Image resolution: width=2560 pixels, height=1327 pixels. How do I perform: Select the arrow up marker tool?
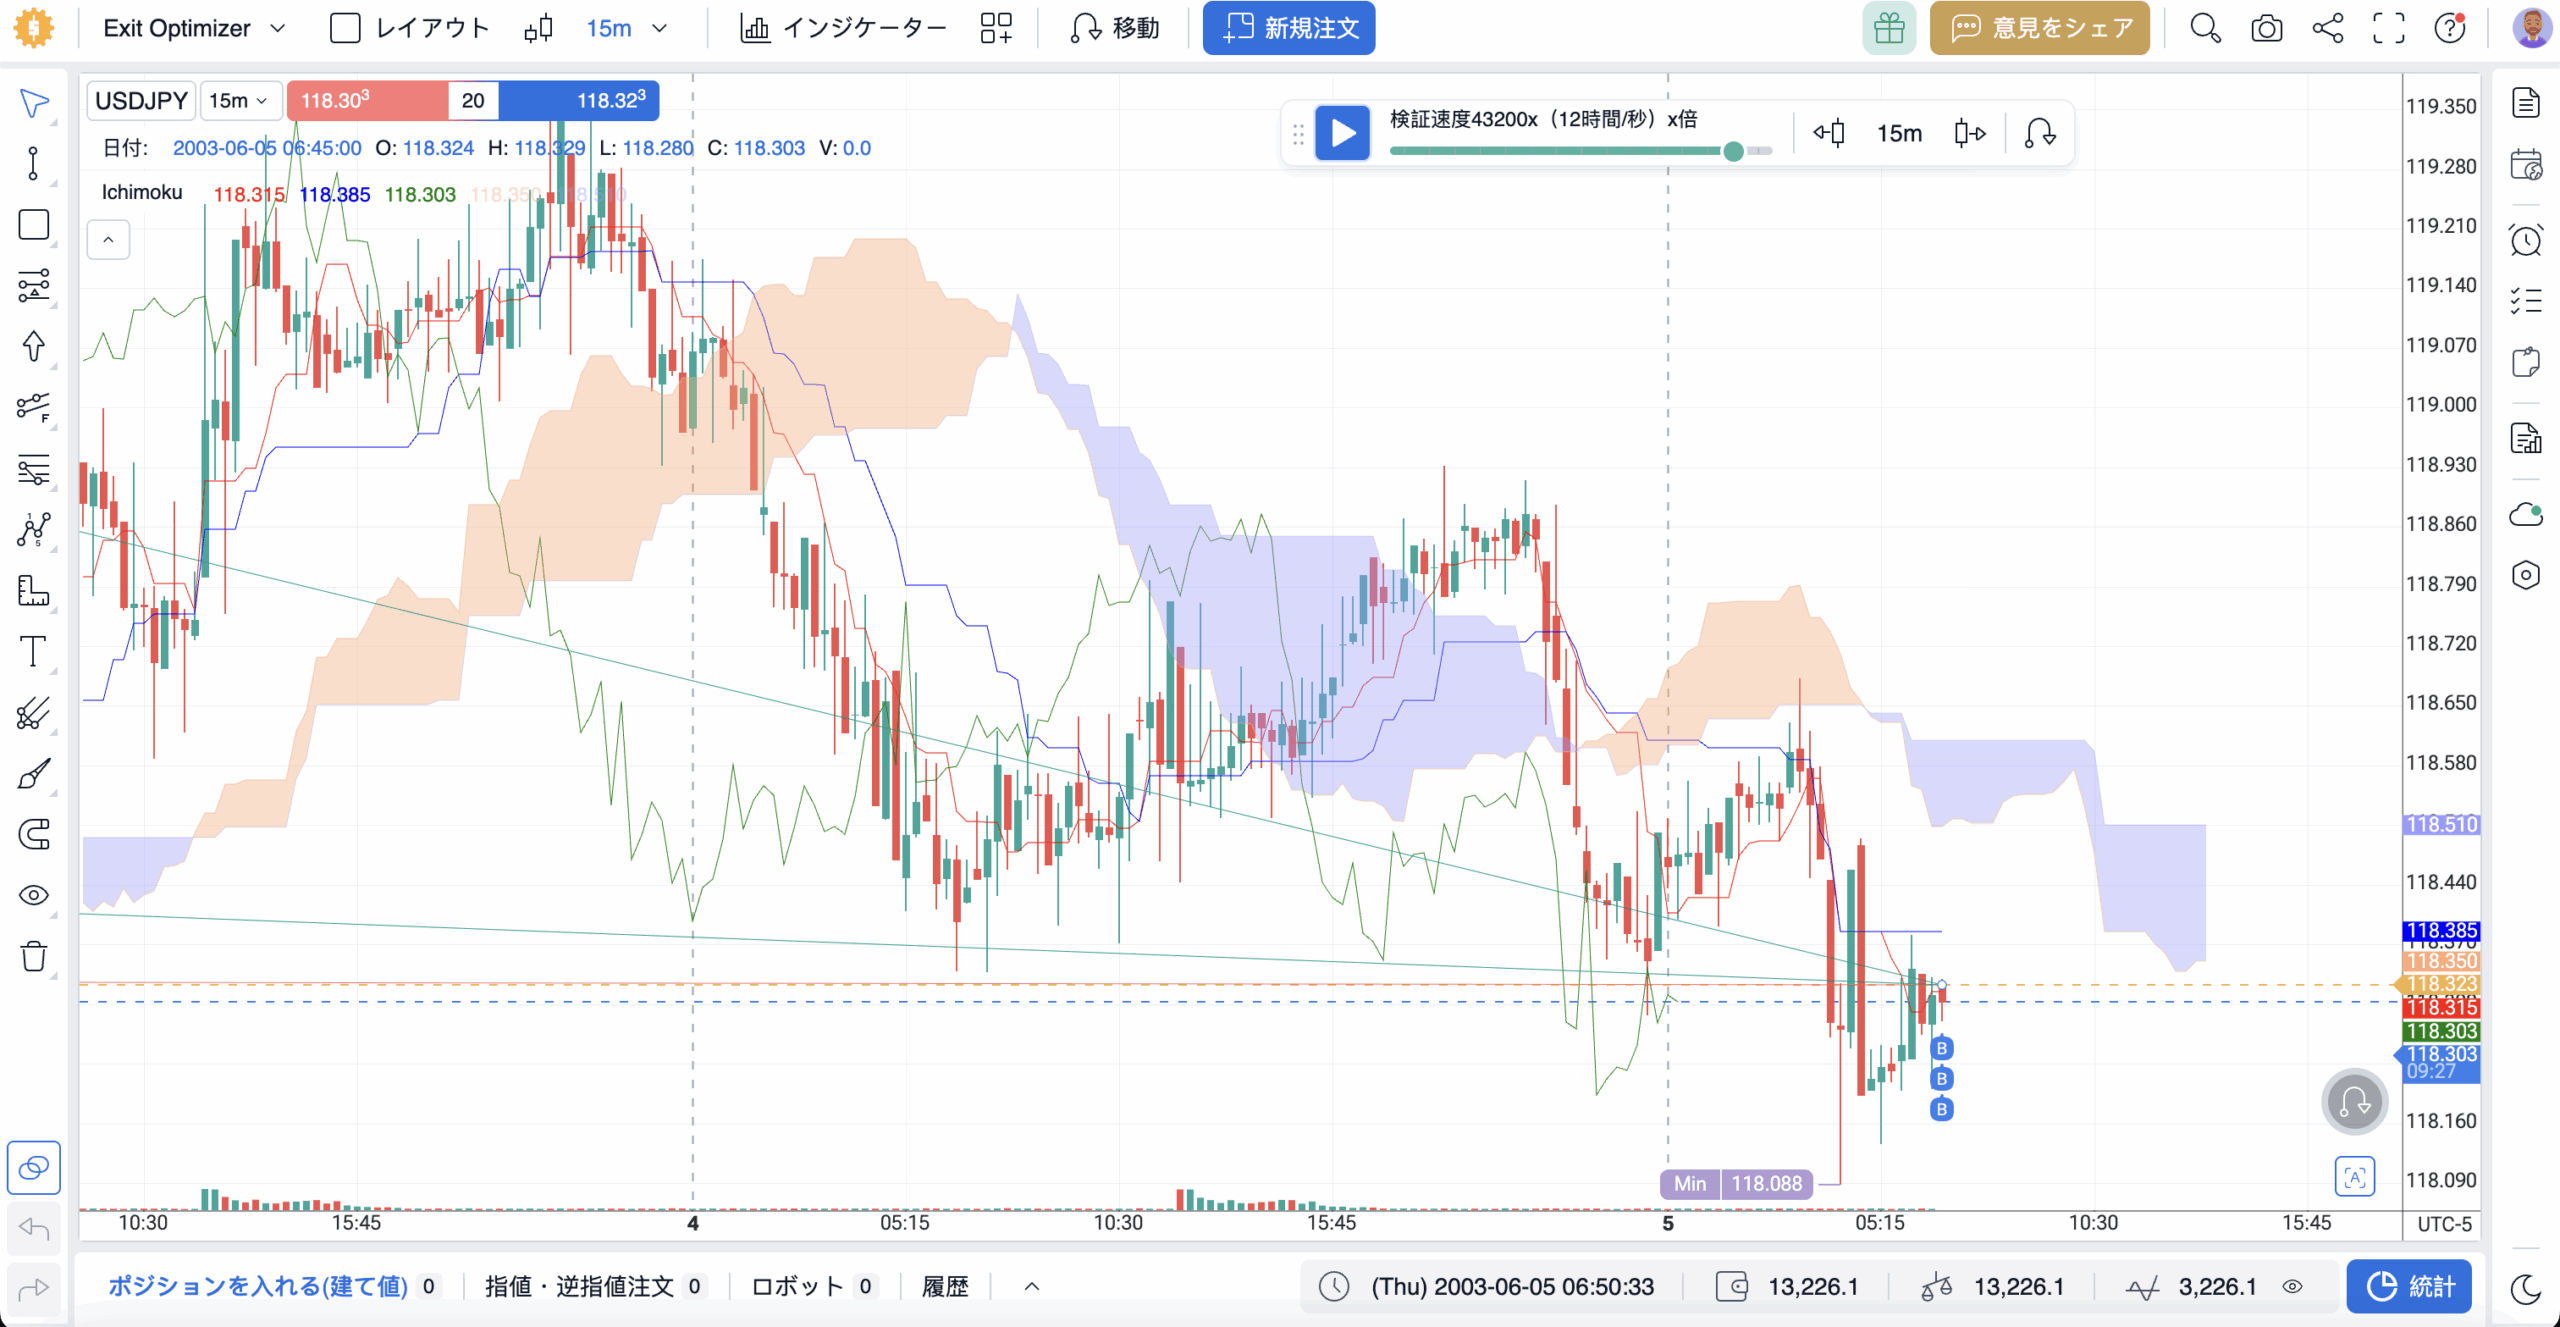tap(34, 346)
